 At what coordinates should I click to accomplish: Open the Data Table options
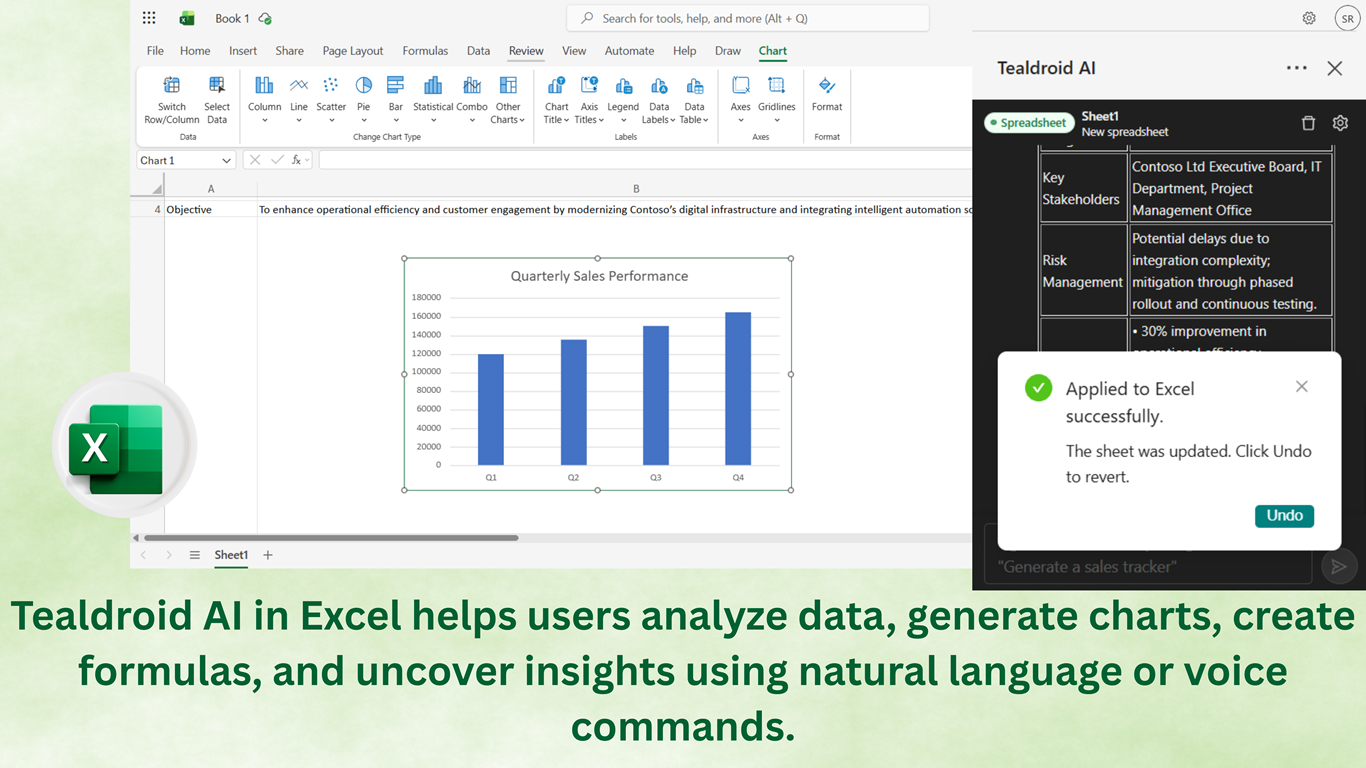(695, 100)
